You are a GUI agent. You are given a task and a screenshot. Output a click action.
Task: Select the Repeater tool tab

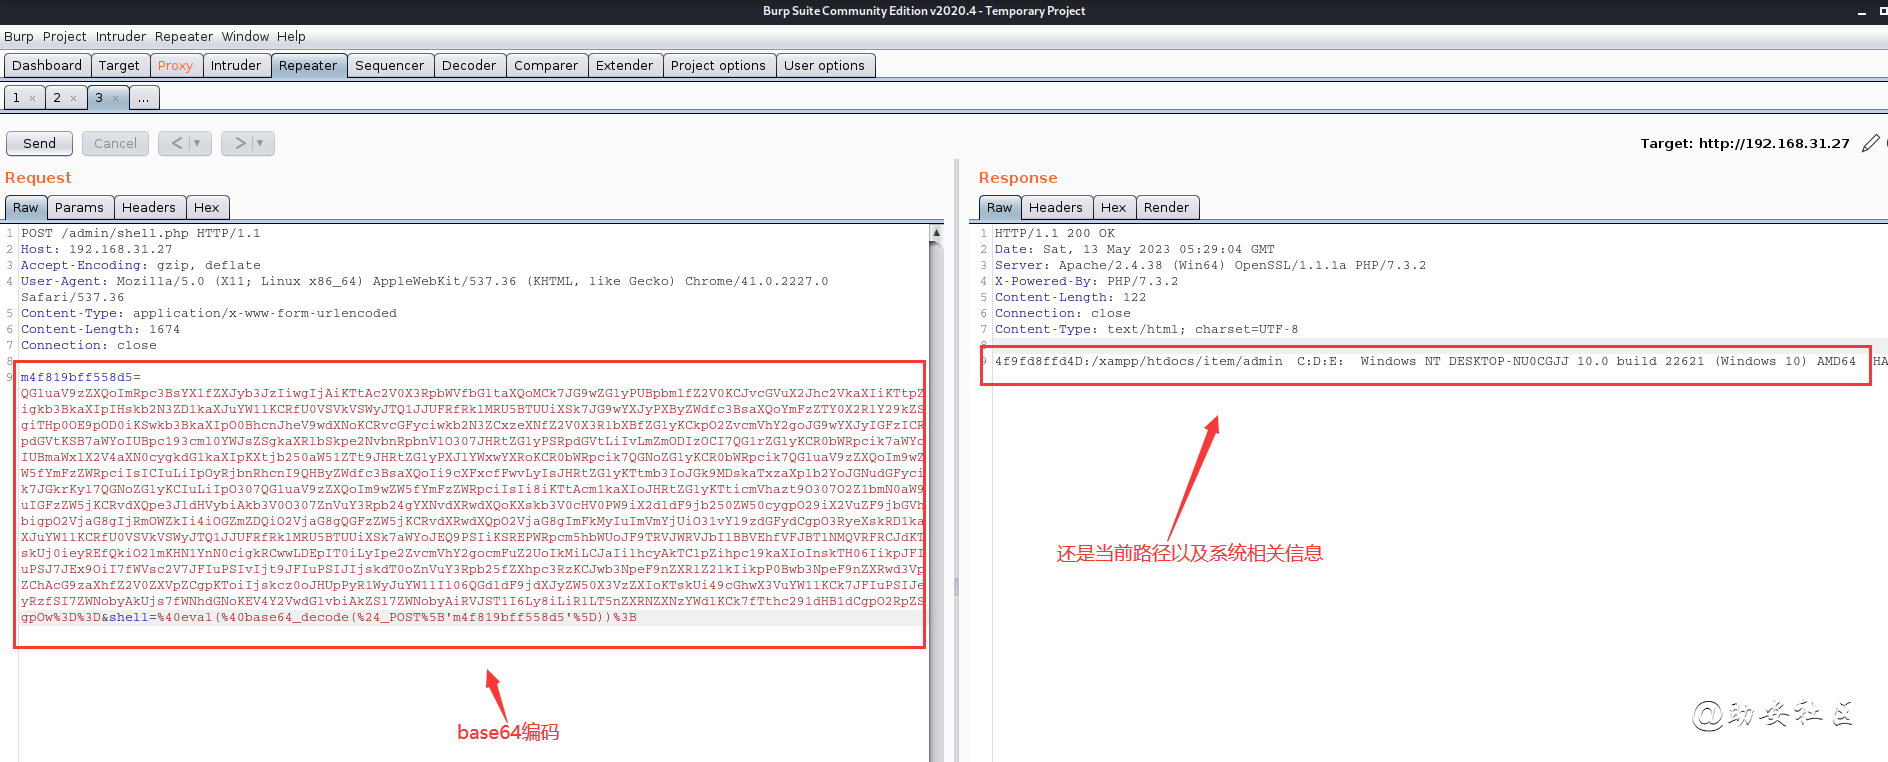(x=308, y=65)
